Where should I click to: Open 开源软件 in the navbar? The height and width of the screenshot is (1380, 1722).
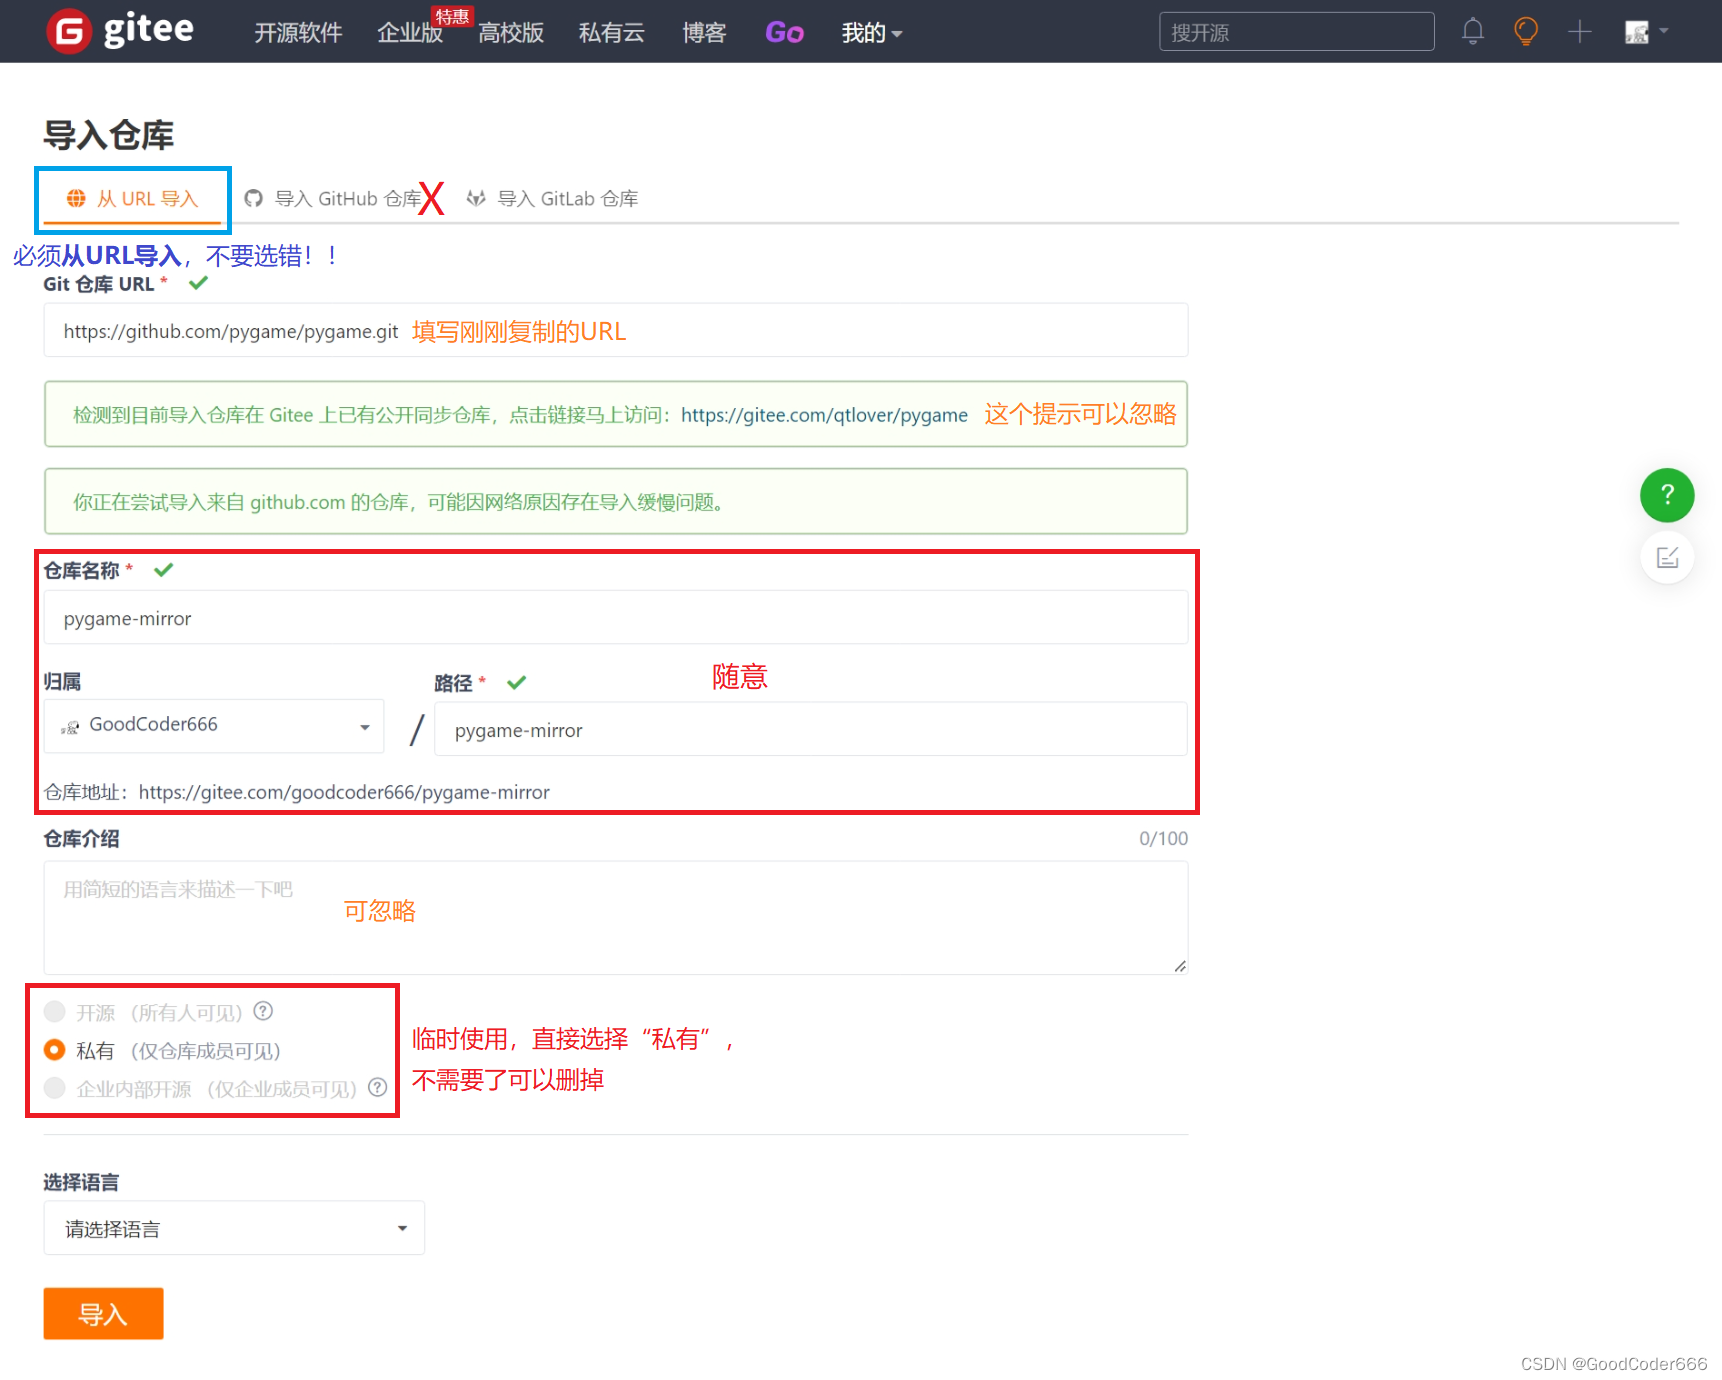click(x=298, y=33)
